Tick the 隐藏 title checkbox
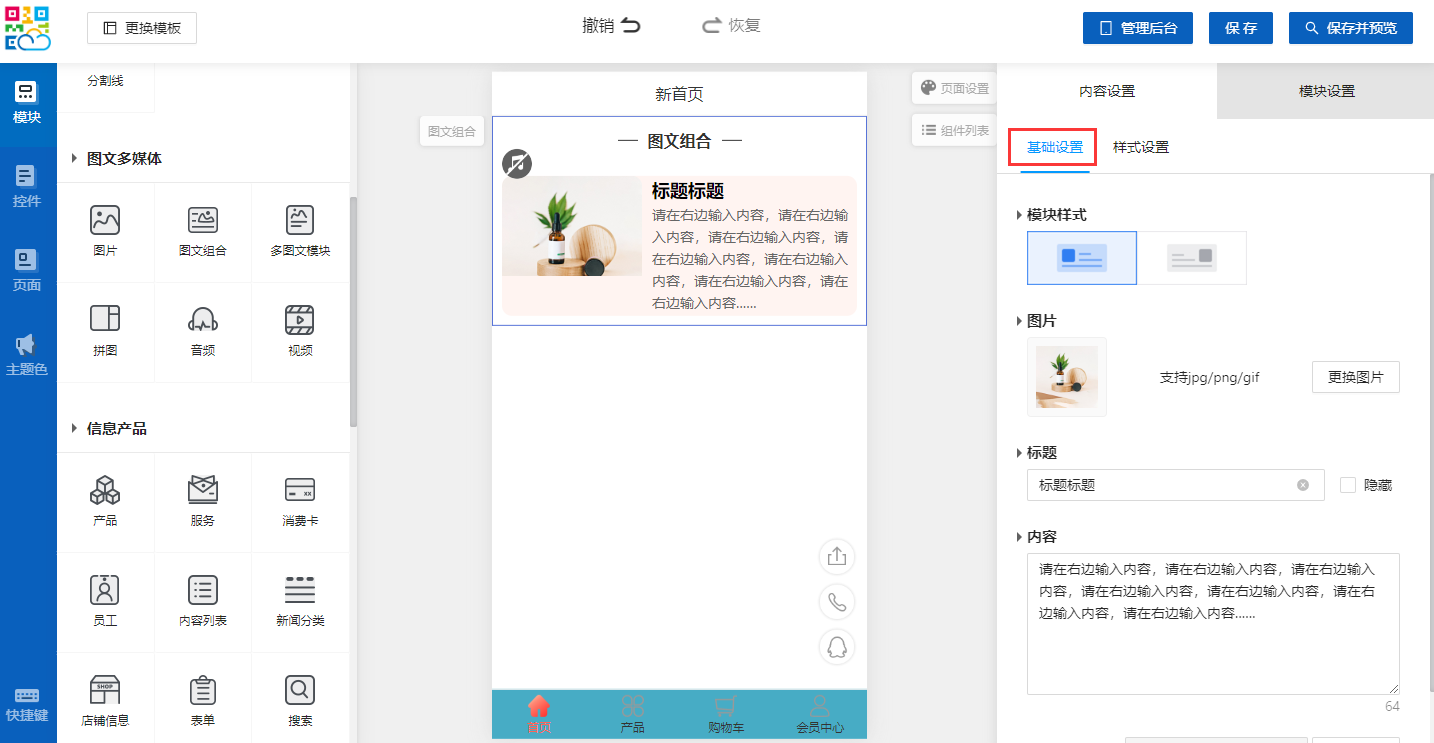The image size is (1434, 743). pyautogui.click(x=1348, y=485)
